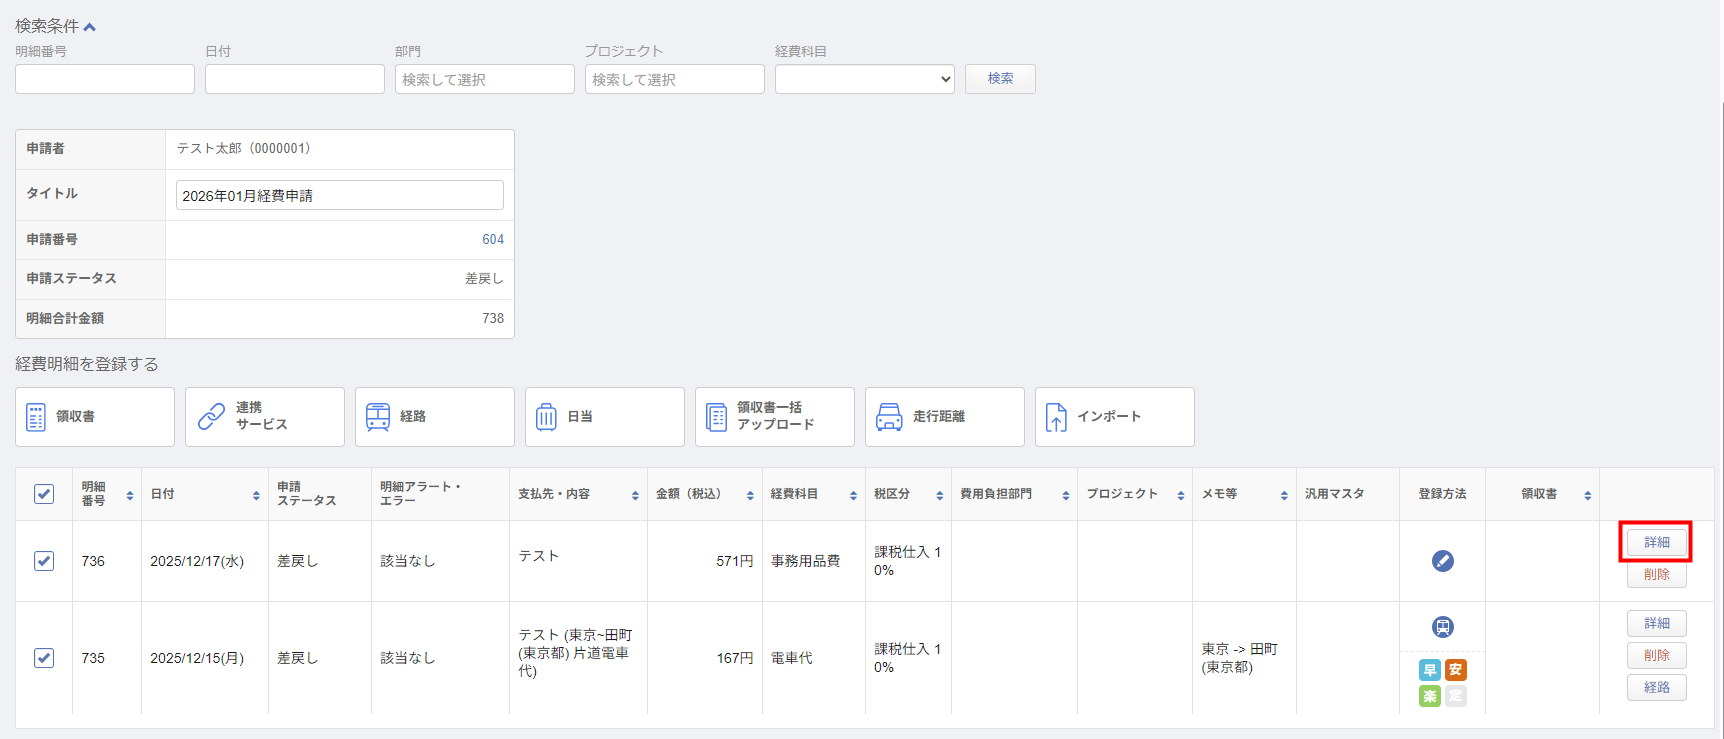Screen dimensions: 1724x739
Task: Click the train icon in row 735
Action: (x=1442, y=627)
